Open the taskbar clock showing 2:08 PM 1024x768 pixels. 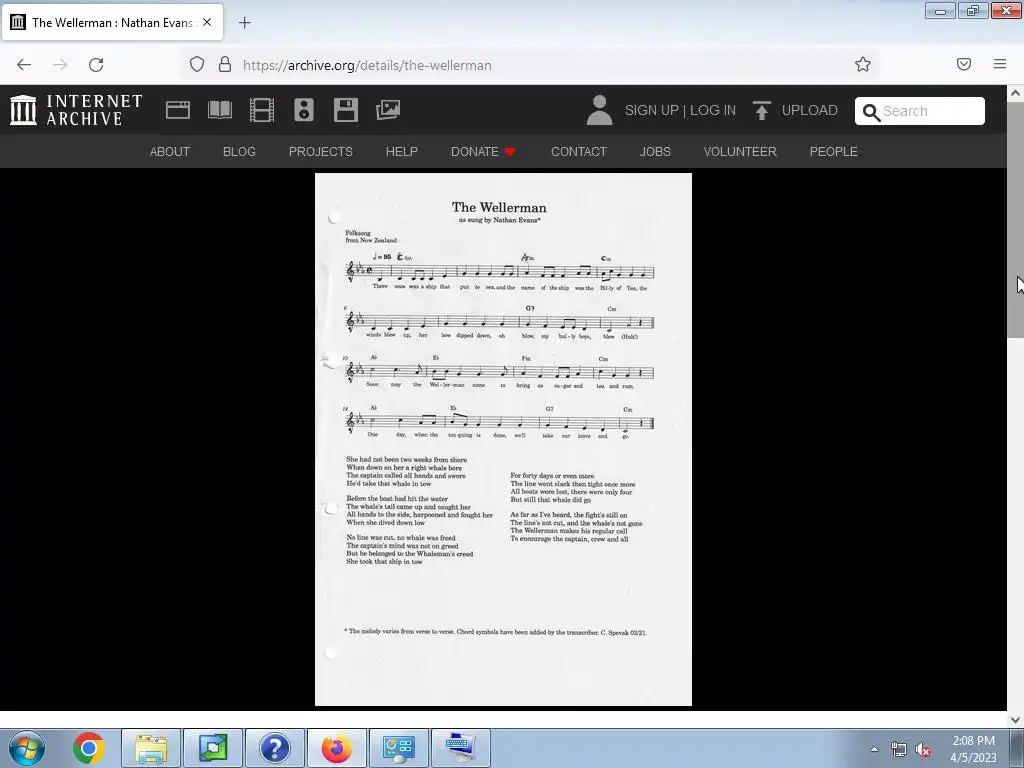point(973,749)
